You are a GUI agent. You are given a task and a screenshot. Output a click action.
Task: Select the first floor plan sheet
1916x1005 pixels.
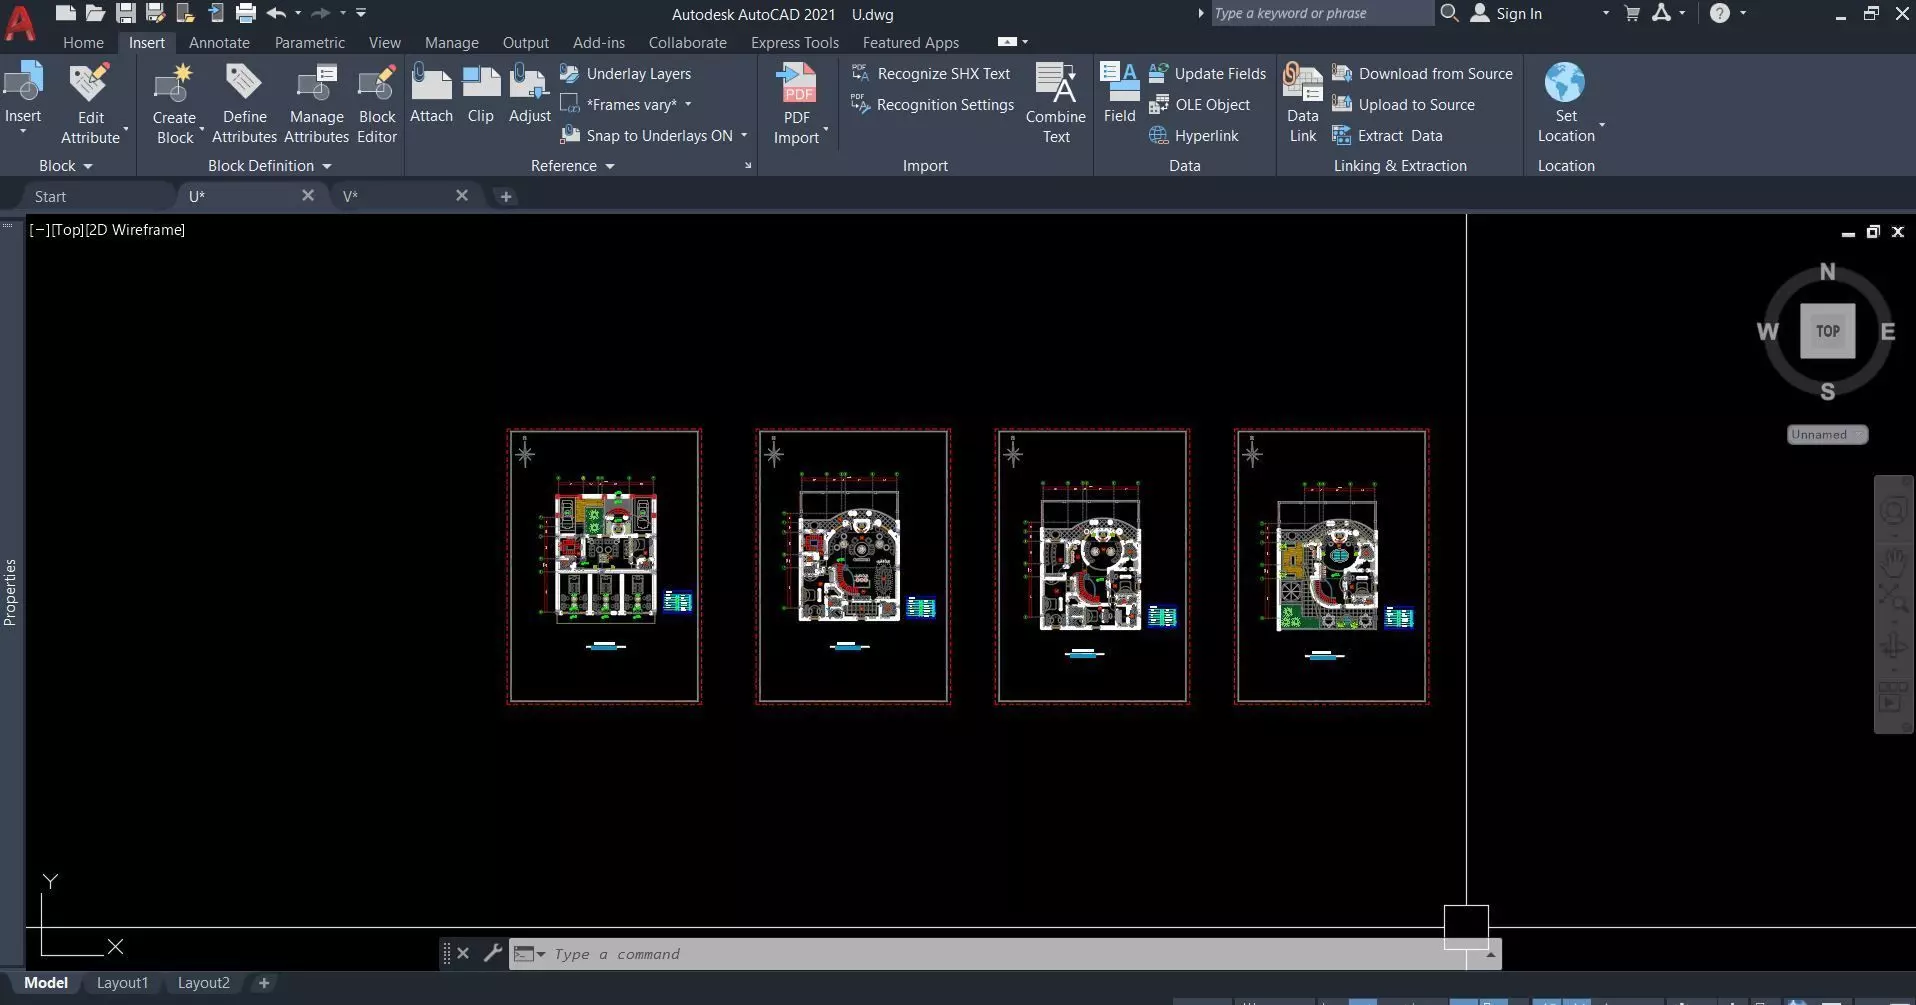604,567
